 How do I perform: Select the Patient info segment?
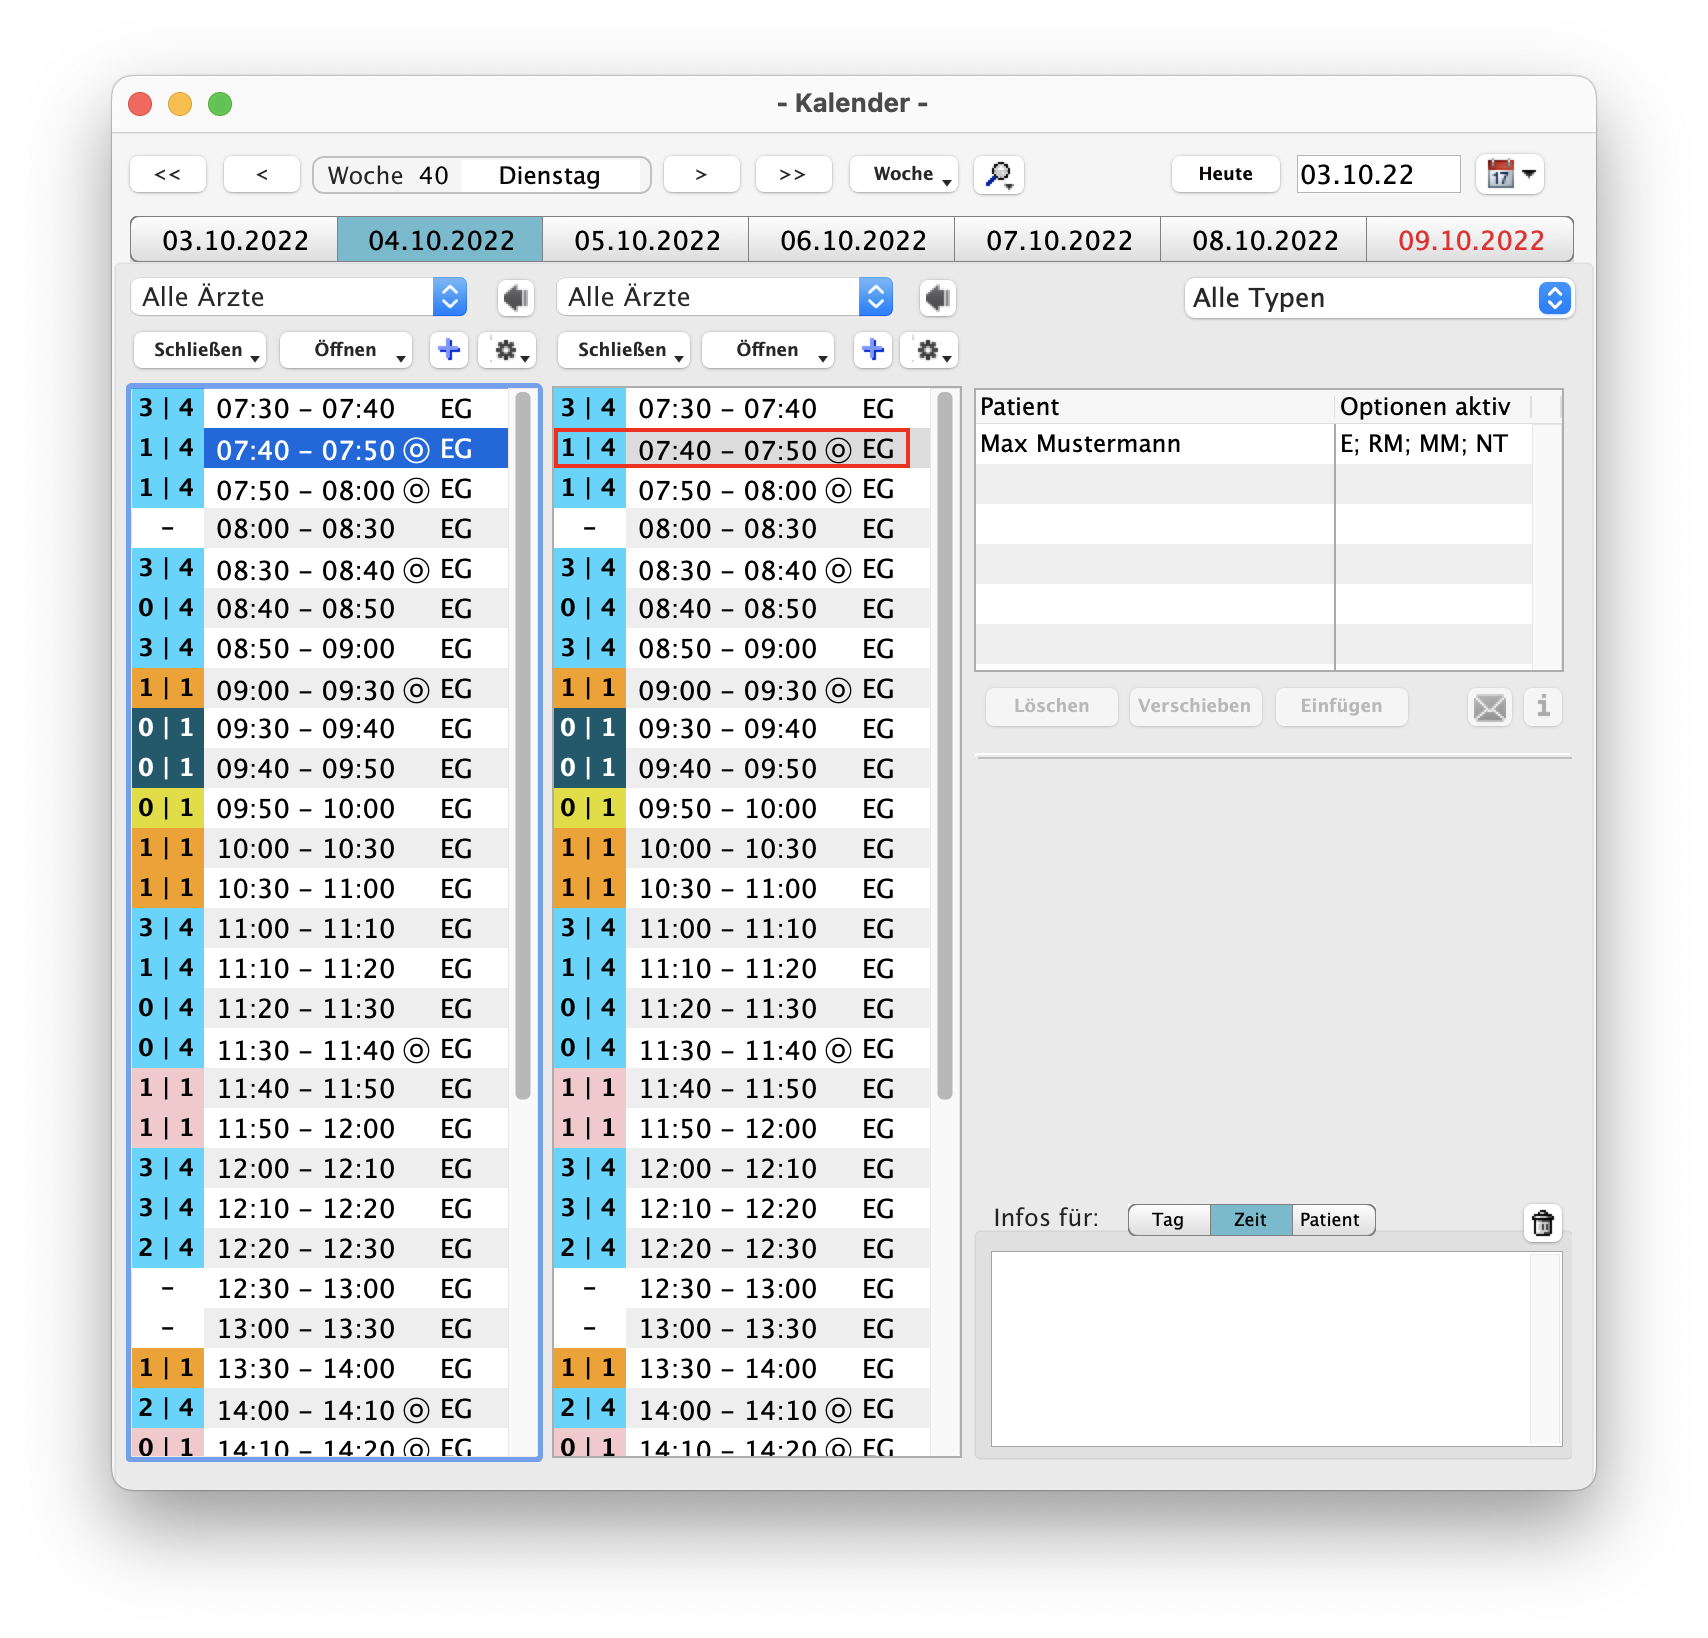(x=1330, y=1220)
